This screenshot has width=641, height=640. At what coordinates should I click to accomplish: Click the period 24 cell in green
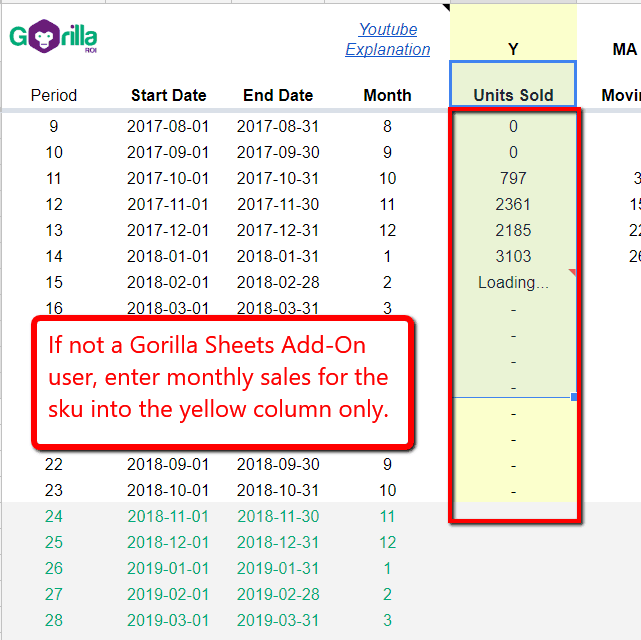tap(54, 517)
